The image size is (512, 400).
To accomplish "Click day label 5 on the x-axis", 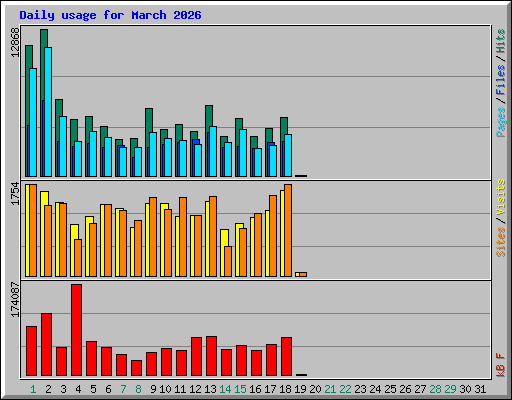I will tap(93, 389).
